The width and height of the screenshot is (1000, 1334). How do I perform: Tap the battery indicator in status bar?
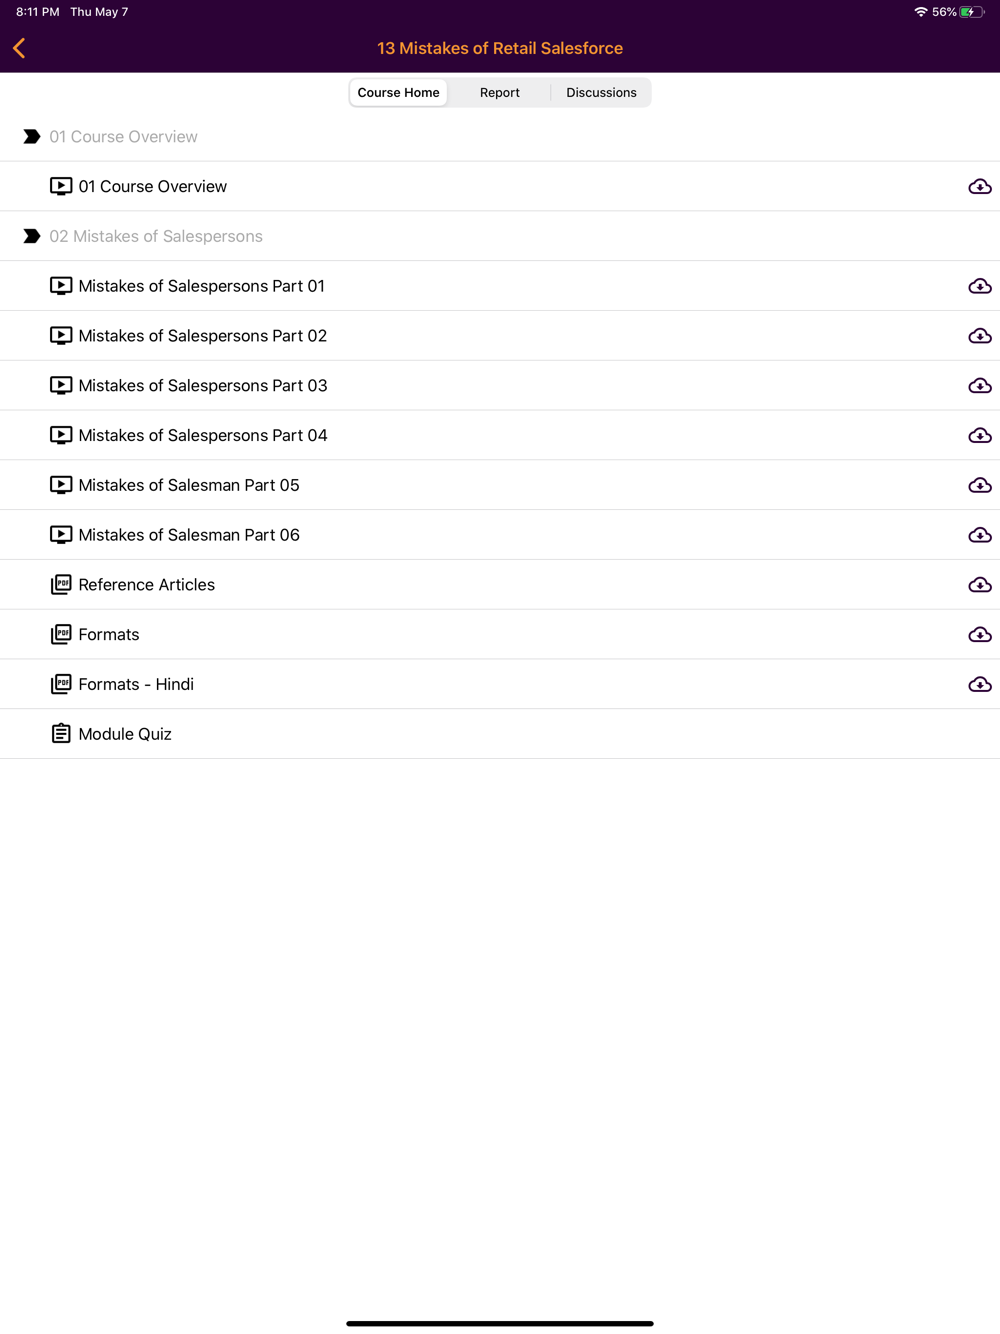pos(970,12)
